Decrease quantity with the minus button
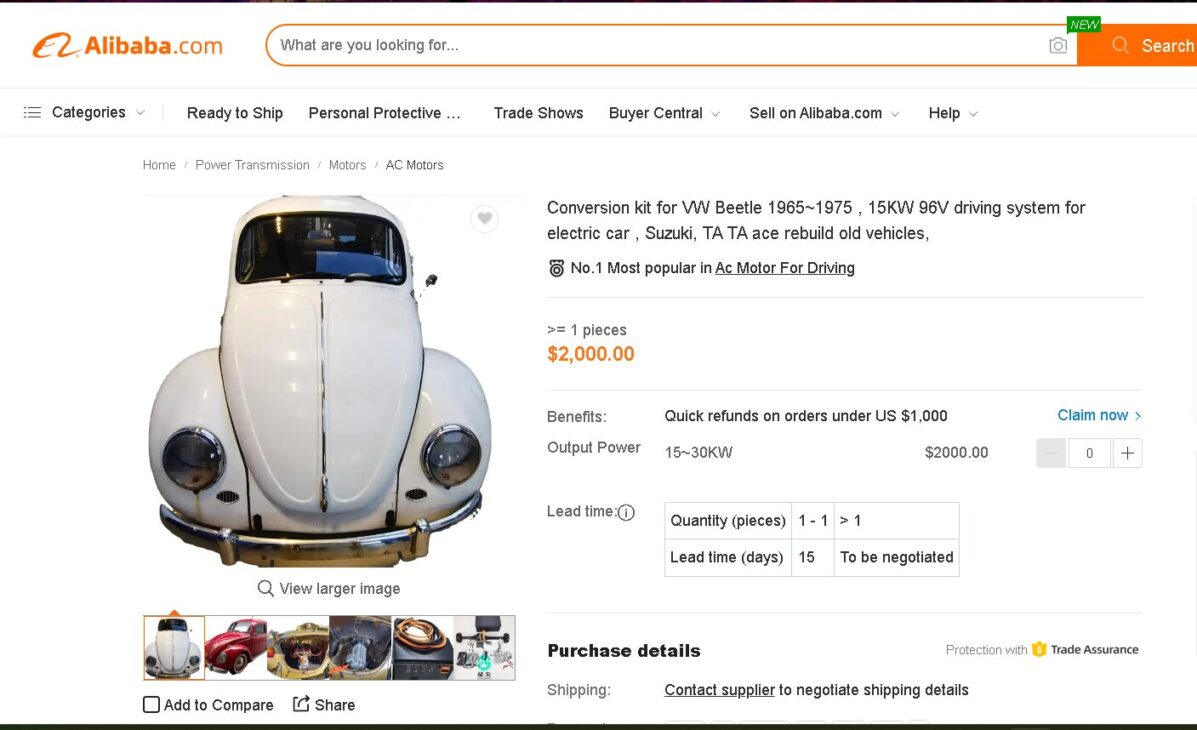 tap(1051, 453)
